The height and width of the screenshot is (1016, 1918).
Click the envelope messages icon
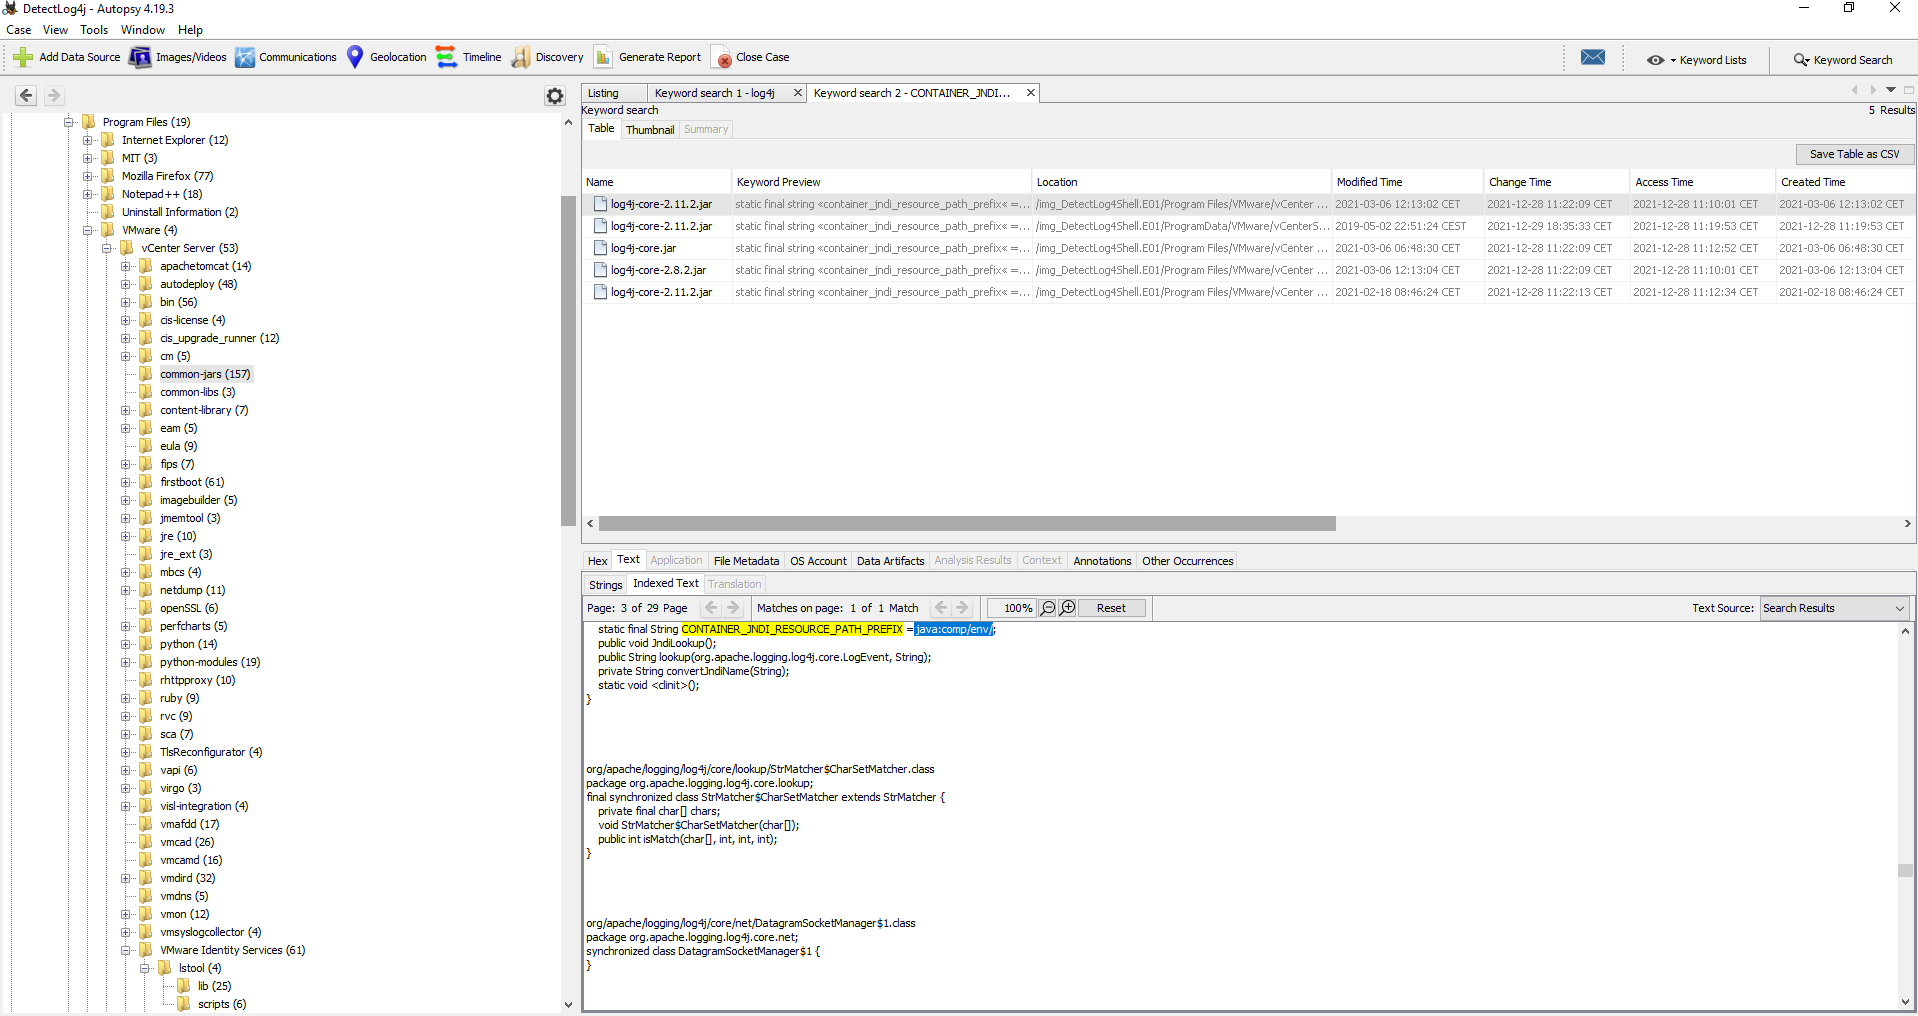(1592, 58)
